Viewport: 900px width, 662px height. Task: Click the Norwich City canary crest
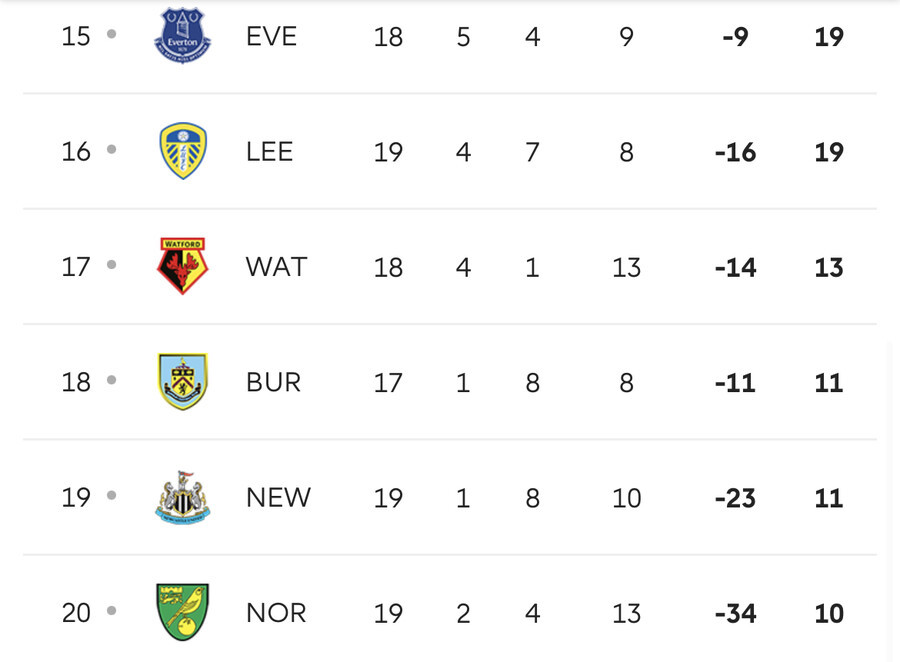[x=183, y=612]
